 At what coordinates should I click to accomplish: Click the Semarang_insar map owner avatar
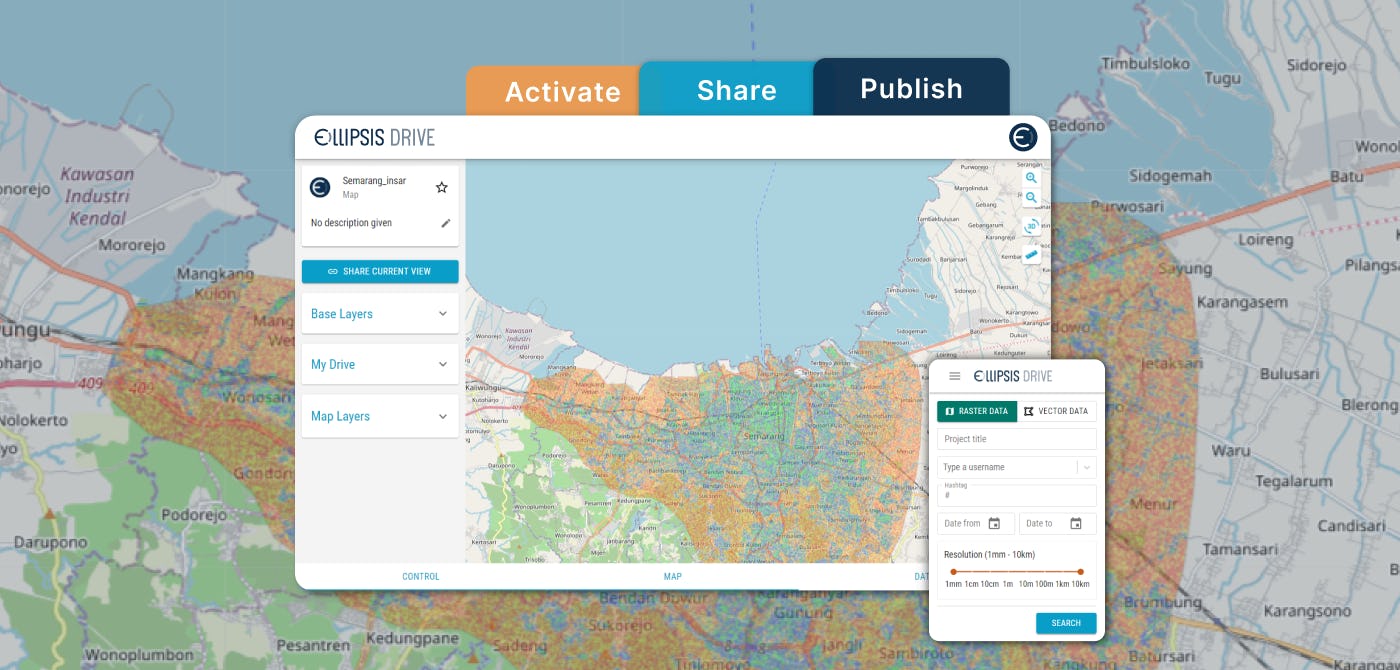pos(320,187)
